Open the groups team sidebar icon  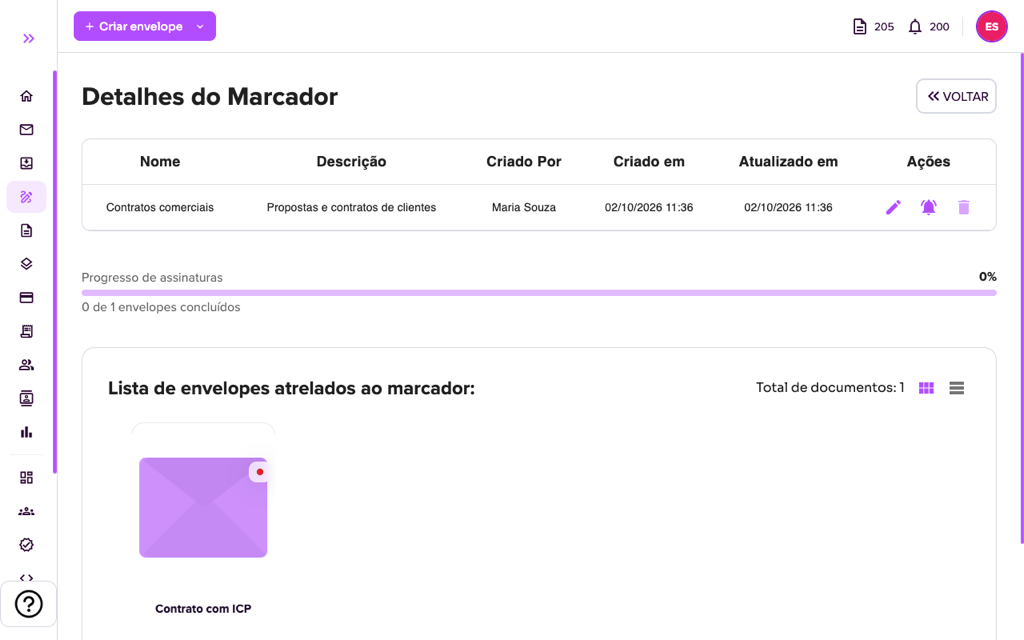click(x=26, y=511)
